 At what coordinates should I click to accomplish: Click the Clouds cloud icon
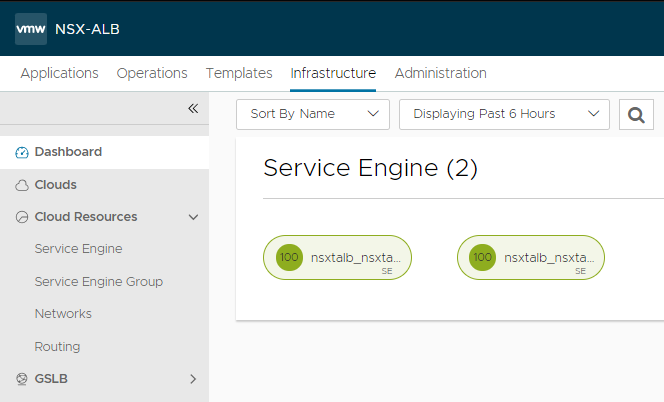[22, 185]
